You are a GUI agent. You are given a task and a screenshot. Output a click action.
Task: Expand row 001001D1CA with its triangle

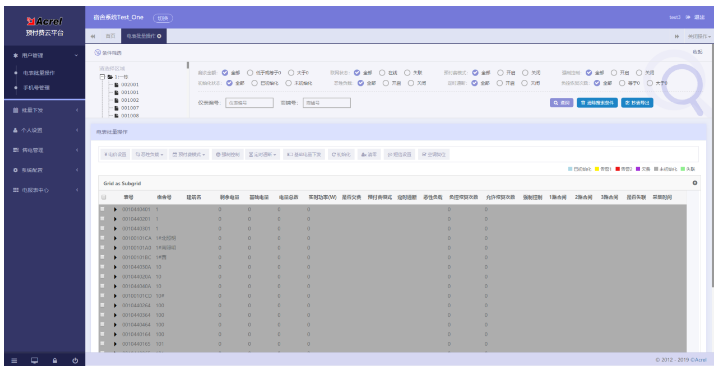115,238
